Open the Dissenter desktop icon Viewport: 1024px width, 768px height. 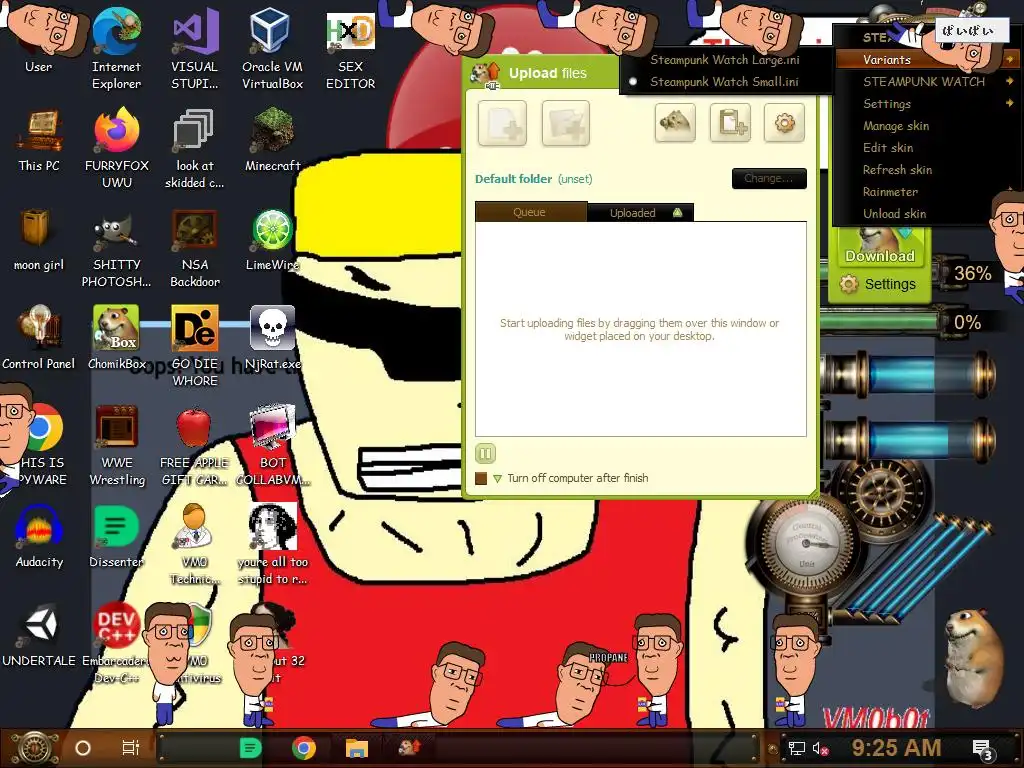pyautogui.click(x=116, y=537)
